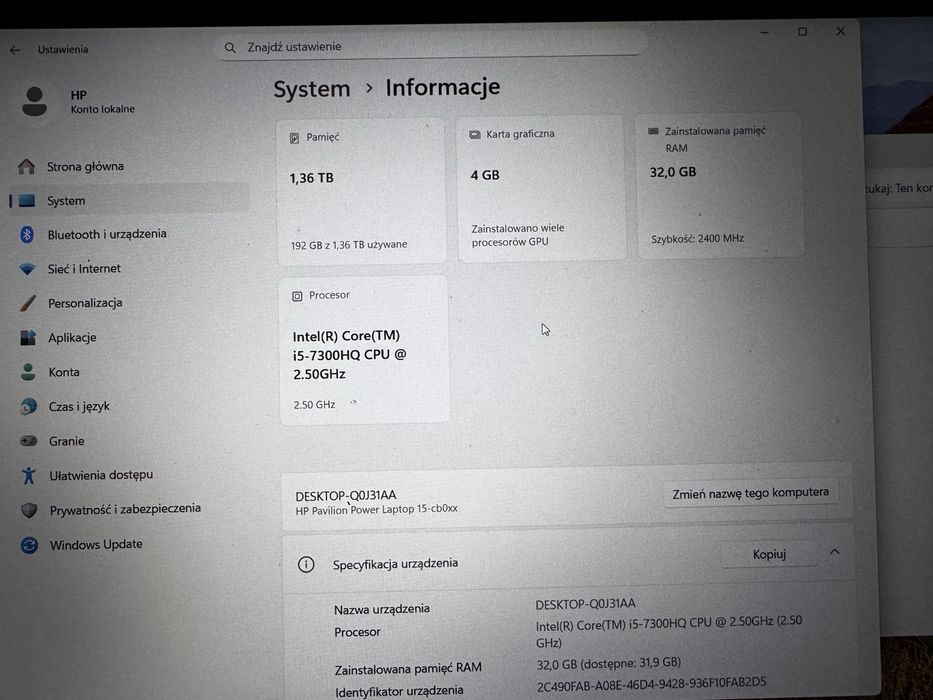Open the Karta graficzna 4 GB card
The height and width of the screenshot is (700, 933).
(x=541, y=188)
